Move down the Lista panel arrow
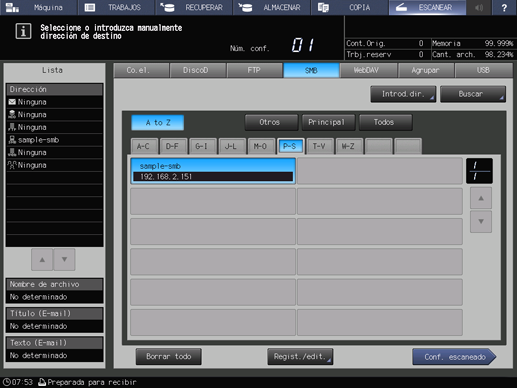517x388 pixels. [x=64, y=259]
